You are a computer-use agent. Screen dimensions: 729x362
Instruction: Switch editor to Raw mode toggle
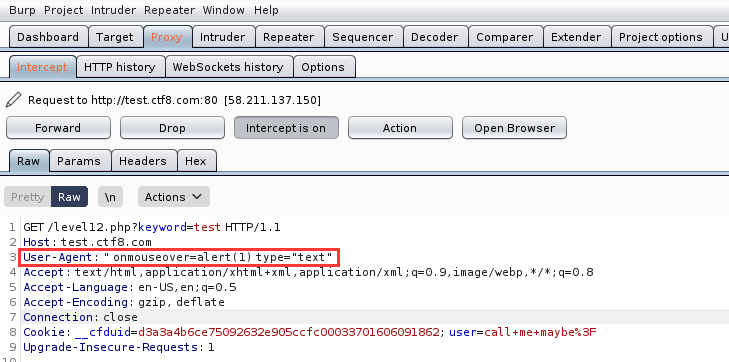pos(69,197)
